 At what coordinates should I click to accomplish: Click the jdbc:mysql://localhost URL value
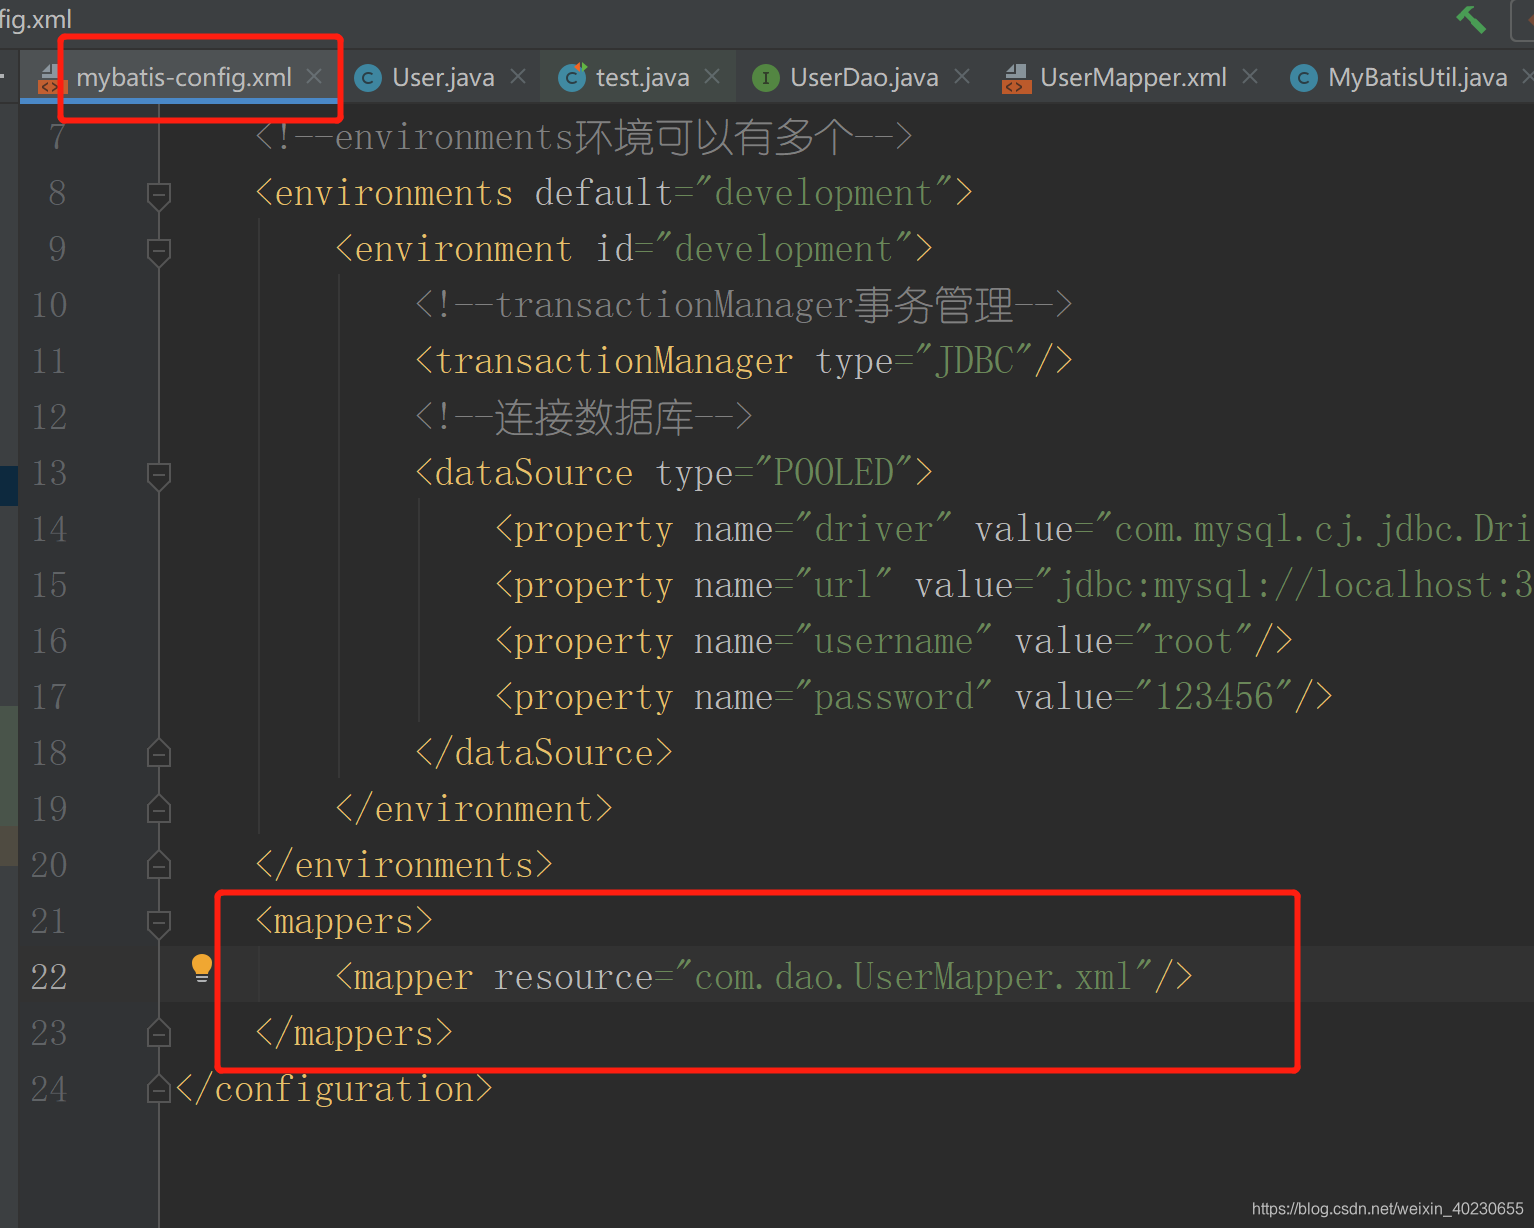pyautogui.click(x=1284, y=585)
